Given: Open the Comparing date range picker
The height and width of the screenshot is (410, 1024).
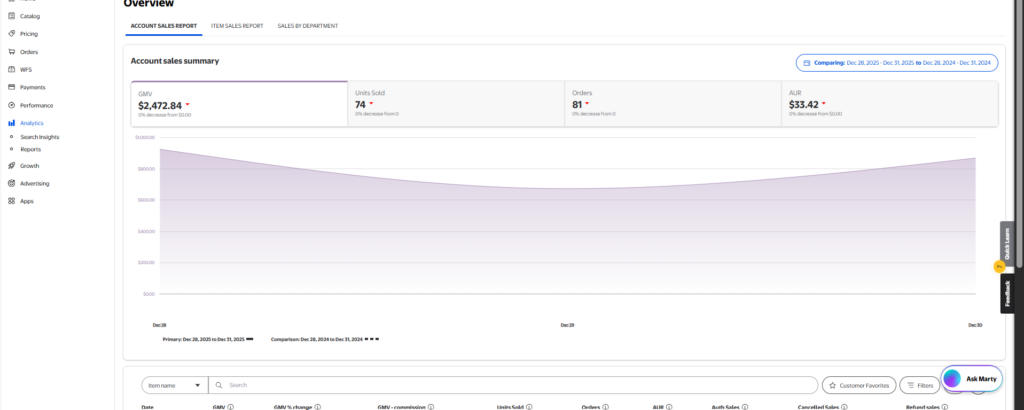Looking at the screenshot, I should point(897,63).
